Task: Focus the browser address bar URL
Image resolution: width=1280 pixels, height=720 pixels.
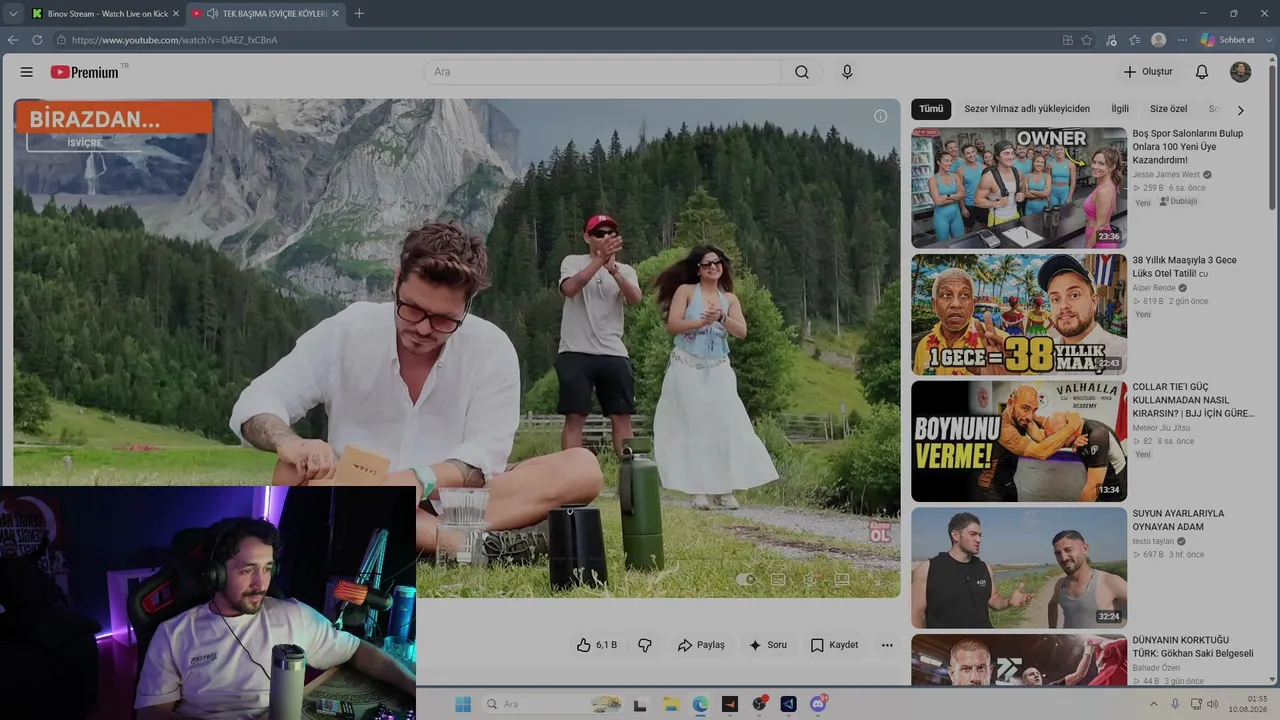Action: click(x=174, y=40)
